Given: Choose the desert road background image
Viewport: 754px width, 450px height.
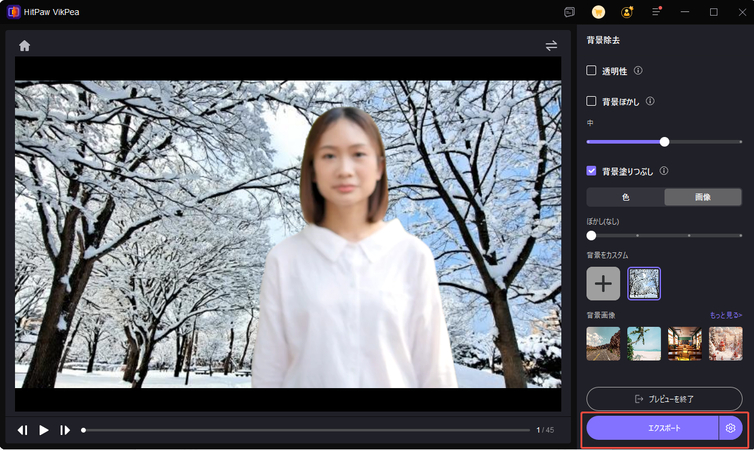Looking at the screenshot, I should 603,344.
